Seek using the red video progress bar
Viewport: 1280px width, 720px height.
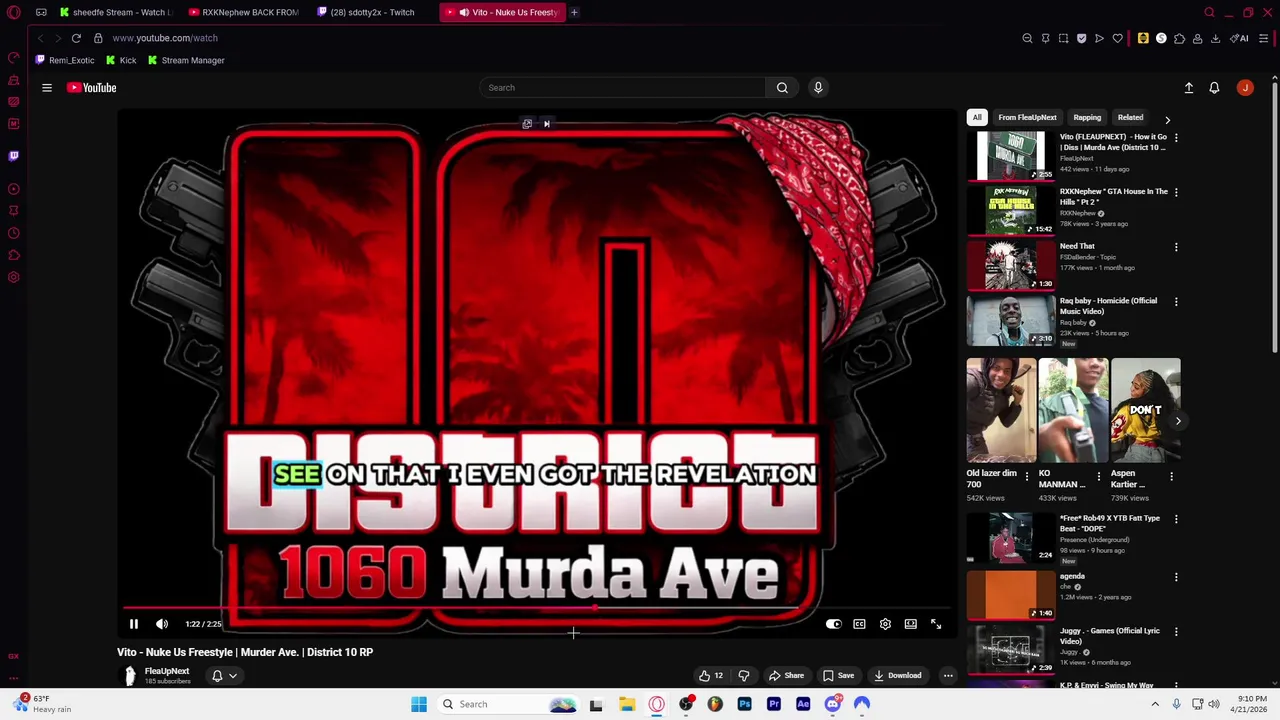[x=536, y=608]
